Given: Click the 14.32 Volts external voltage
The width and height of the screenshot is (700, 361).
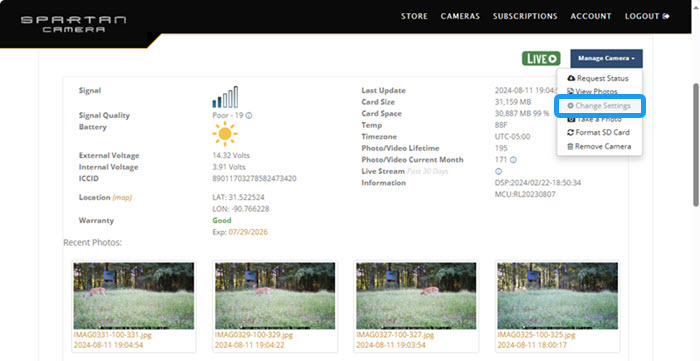Looking at the screenshot, I should pos(231,155).
